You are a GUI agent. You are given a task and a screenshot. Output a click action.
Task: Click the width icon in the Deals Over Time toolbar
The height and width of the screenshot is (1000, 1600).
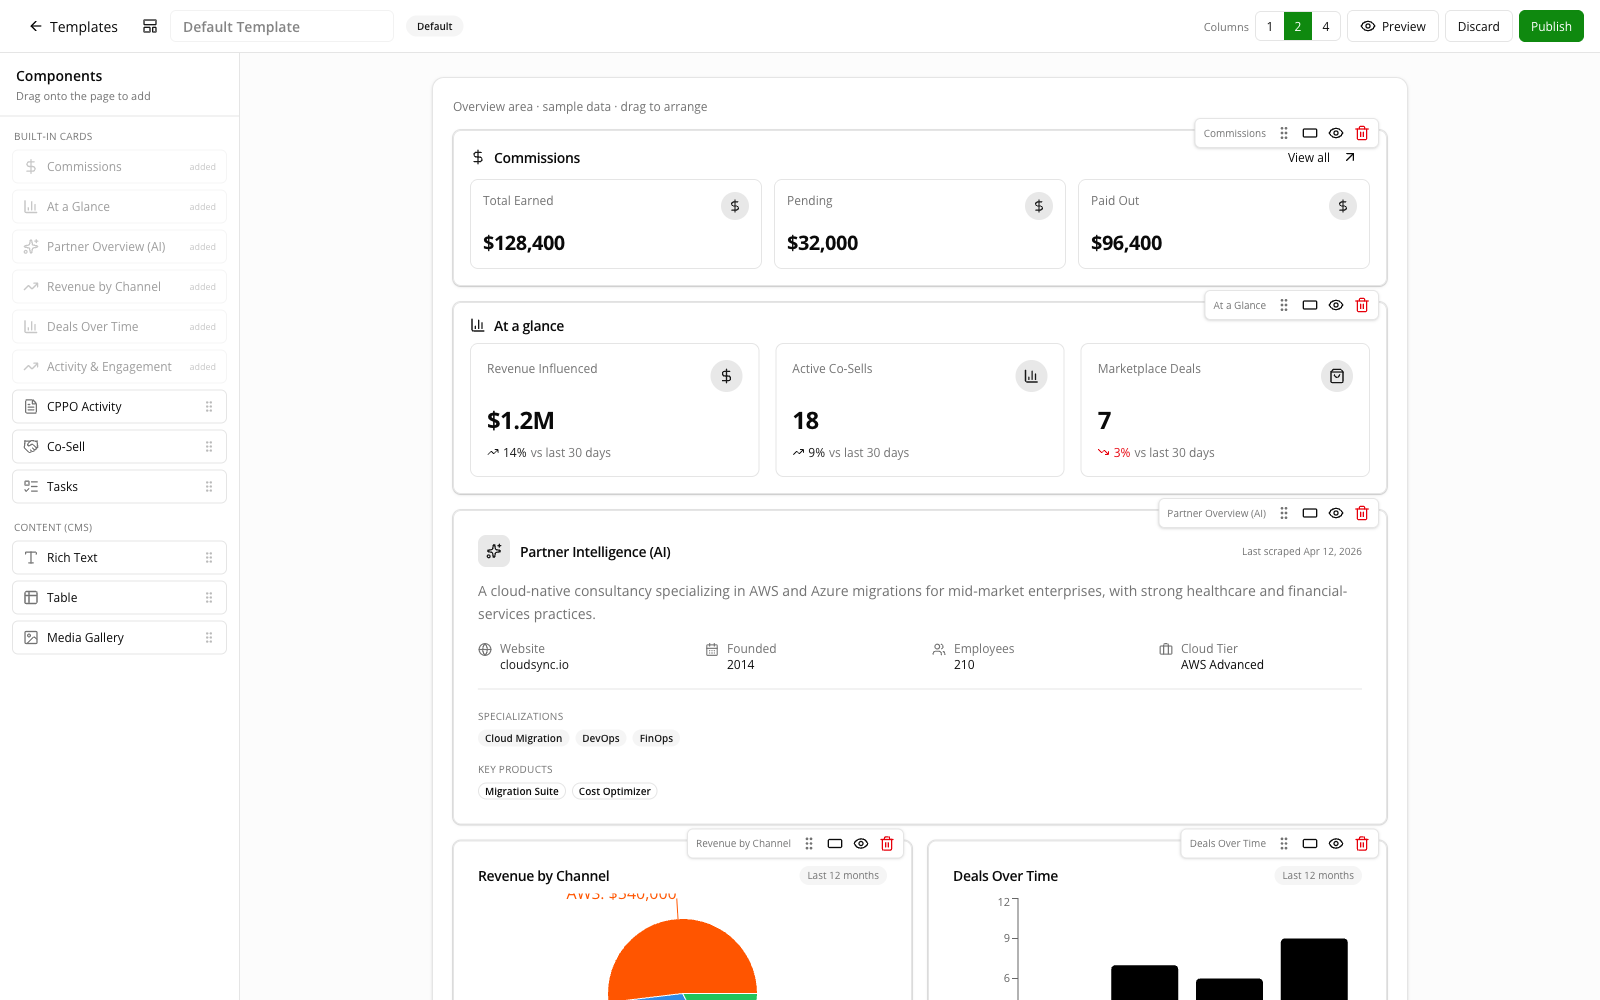[1310, 844]
